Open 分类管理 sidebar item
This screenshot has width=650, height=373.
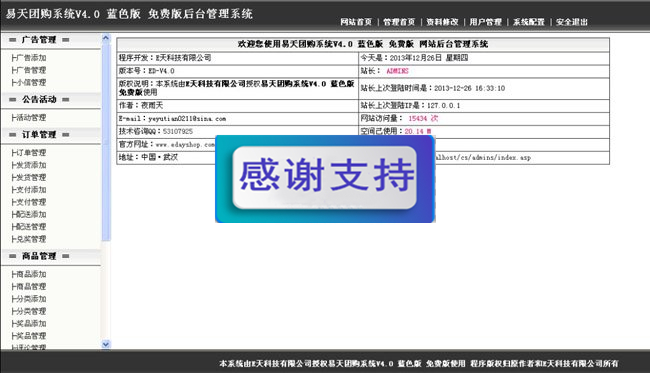tap(29, 311)
